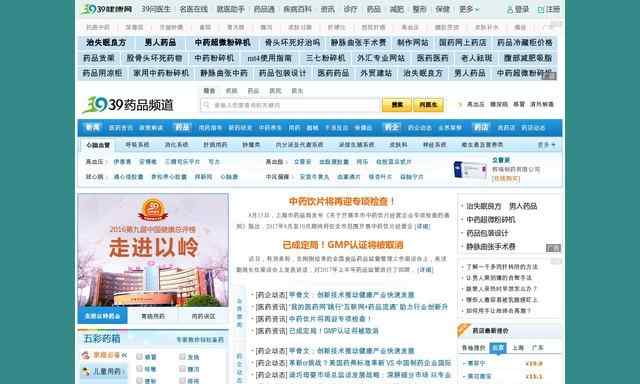The height and width of the screenshot is (384, 640).
Task: Expand the 更多 menu in top navigation
Action: click(x=469, y=9)
